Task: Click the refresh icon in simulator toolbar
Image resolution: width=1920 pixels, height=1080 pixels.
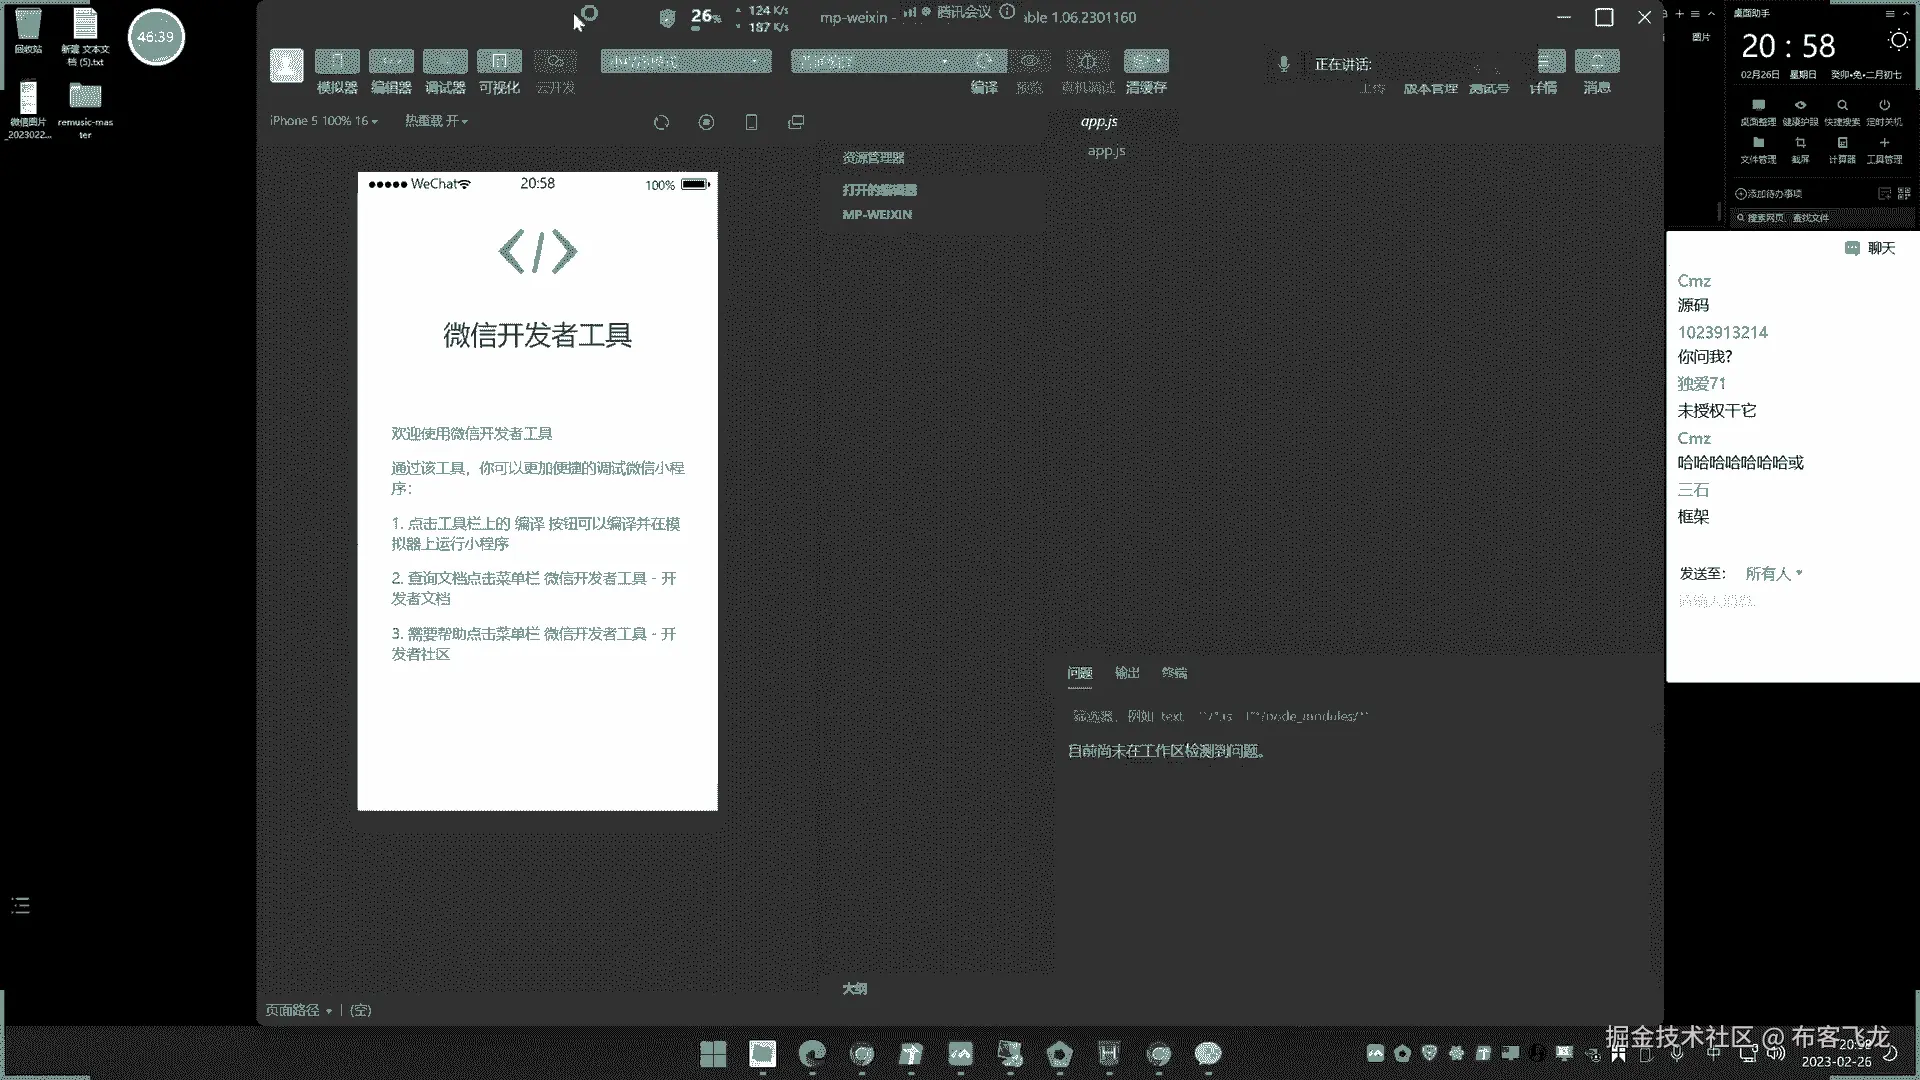Action: tap(661, 122)
